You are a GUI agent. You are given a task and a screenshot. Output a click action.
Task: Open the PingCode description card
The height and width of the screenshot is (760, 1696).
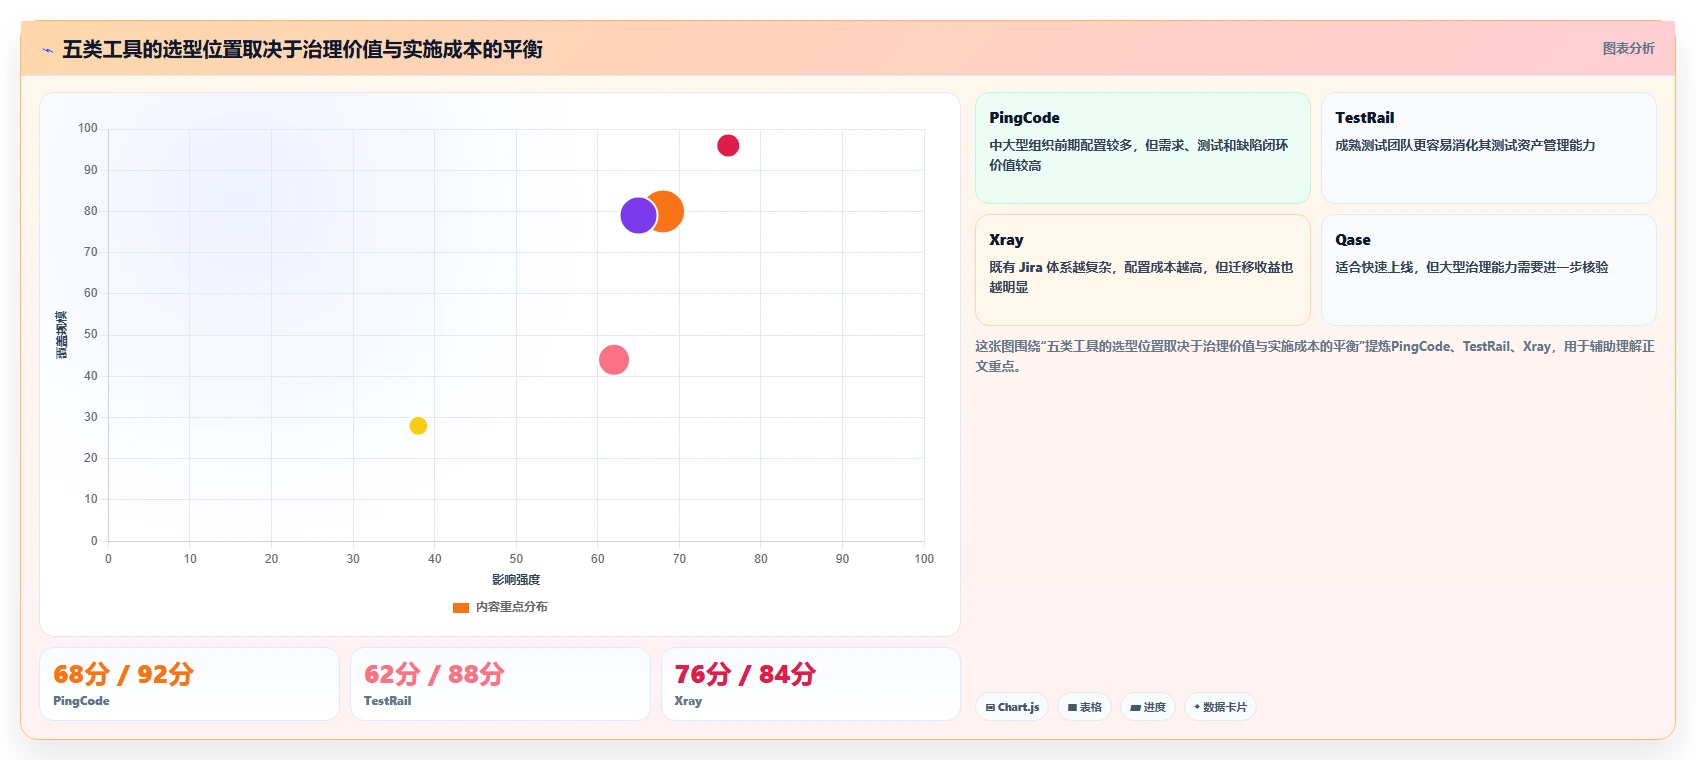1143,148
